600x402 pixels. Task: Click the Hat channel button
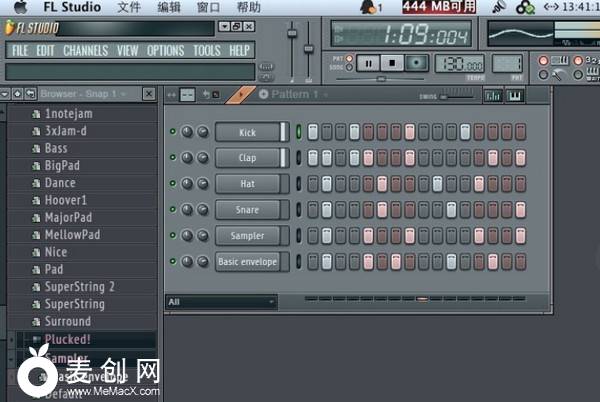pos(248,184)
